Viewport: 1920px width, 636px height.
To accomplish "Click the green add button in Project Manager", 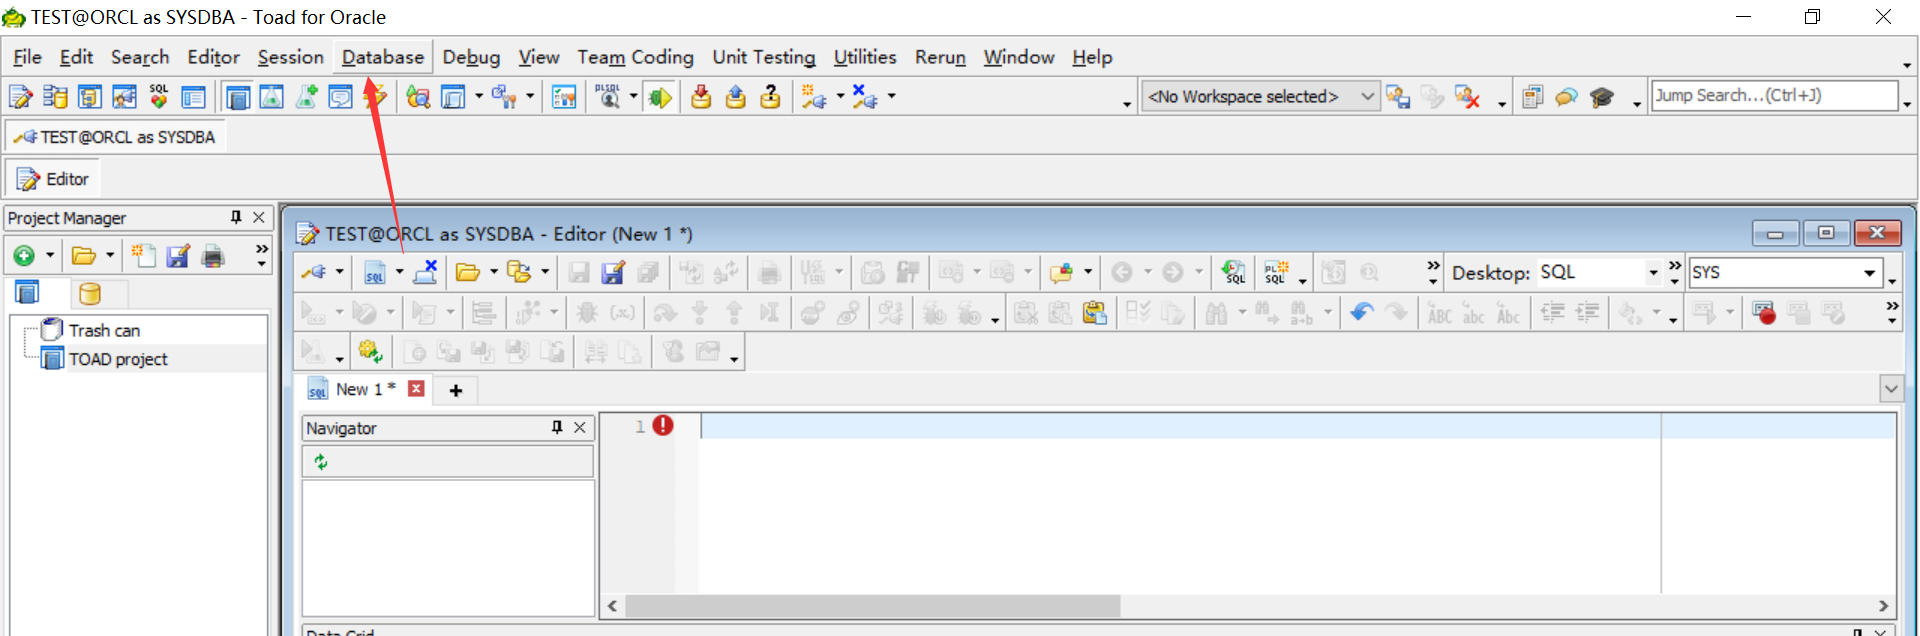I will coord(24,256).
